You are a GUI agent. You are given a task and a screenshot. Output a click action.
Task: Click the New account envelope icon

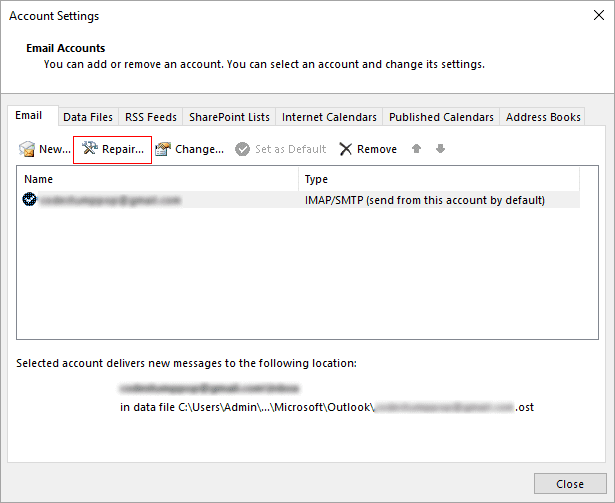point(27,149)
